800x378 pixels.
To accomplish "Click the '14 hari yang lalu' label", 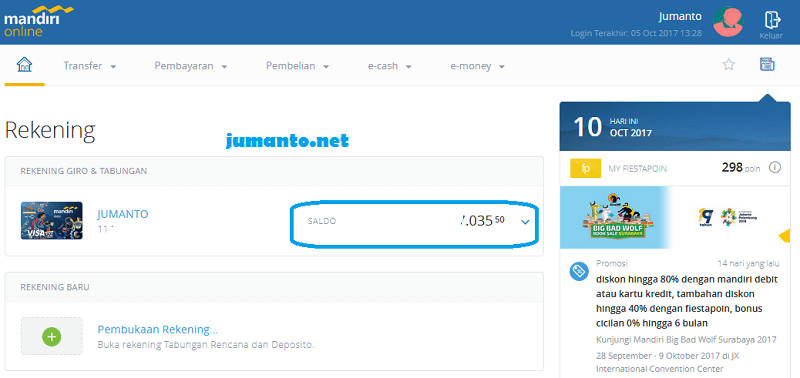I will click(748, 264).
